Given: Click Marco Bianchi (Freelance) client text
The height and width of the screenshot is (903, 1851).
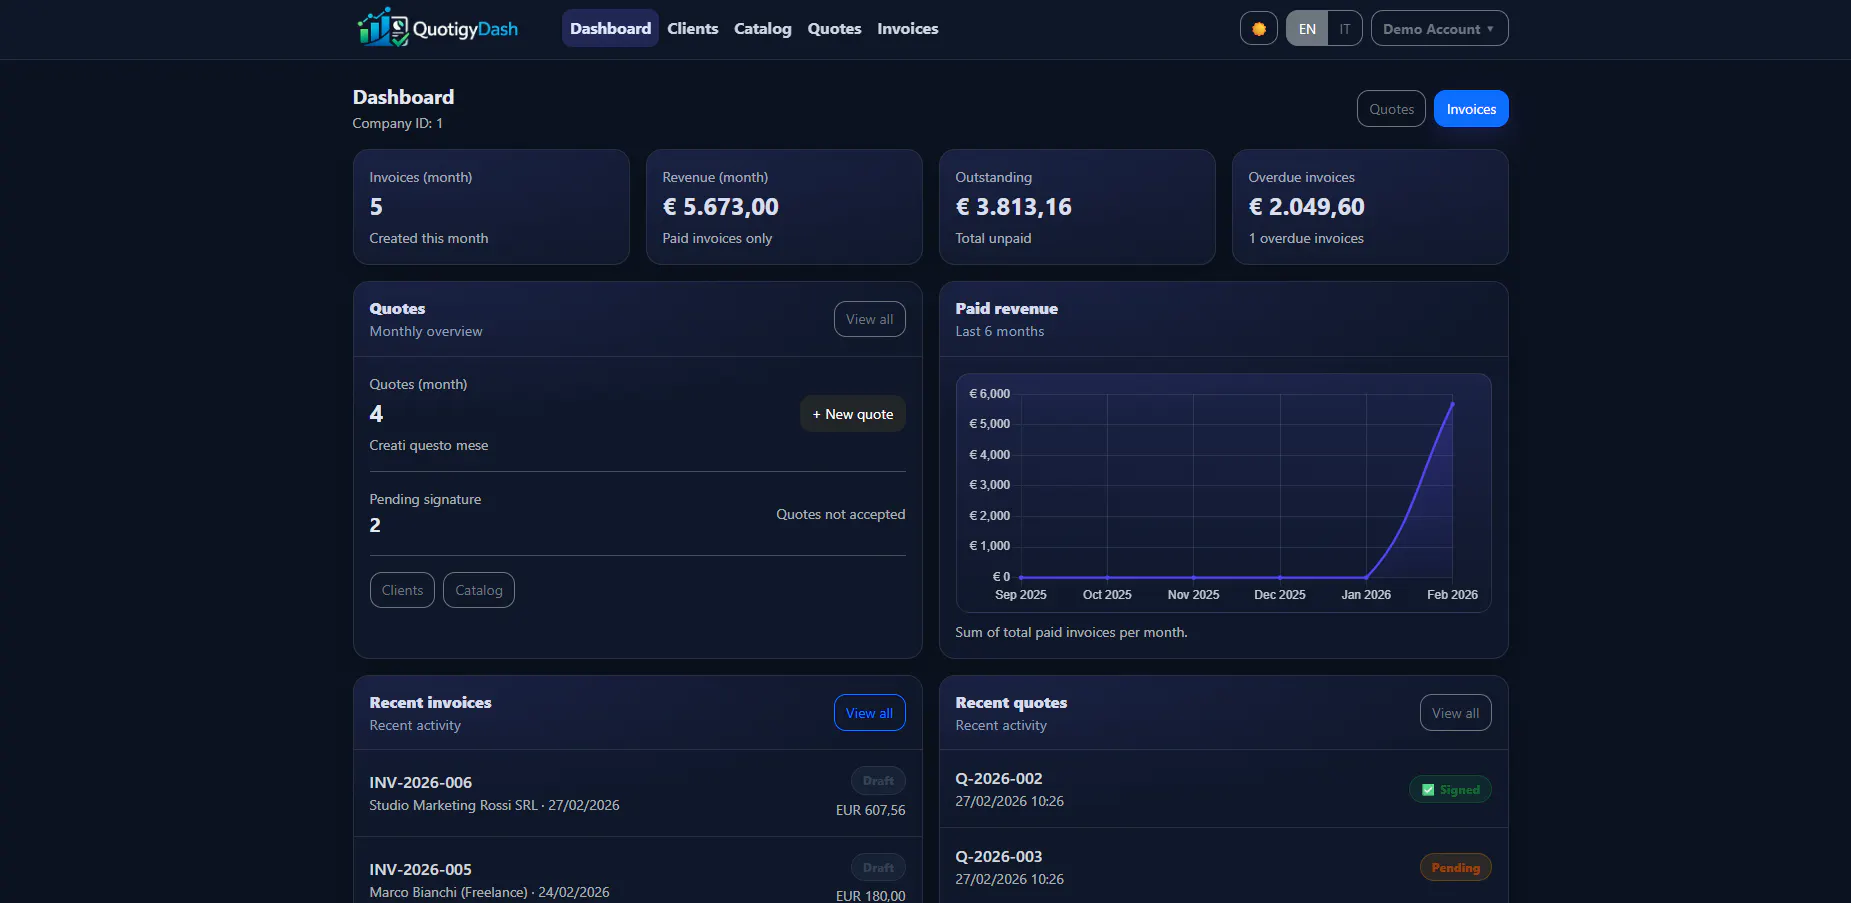Looking at the screenshot, I should point(449,892).
